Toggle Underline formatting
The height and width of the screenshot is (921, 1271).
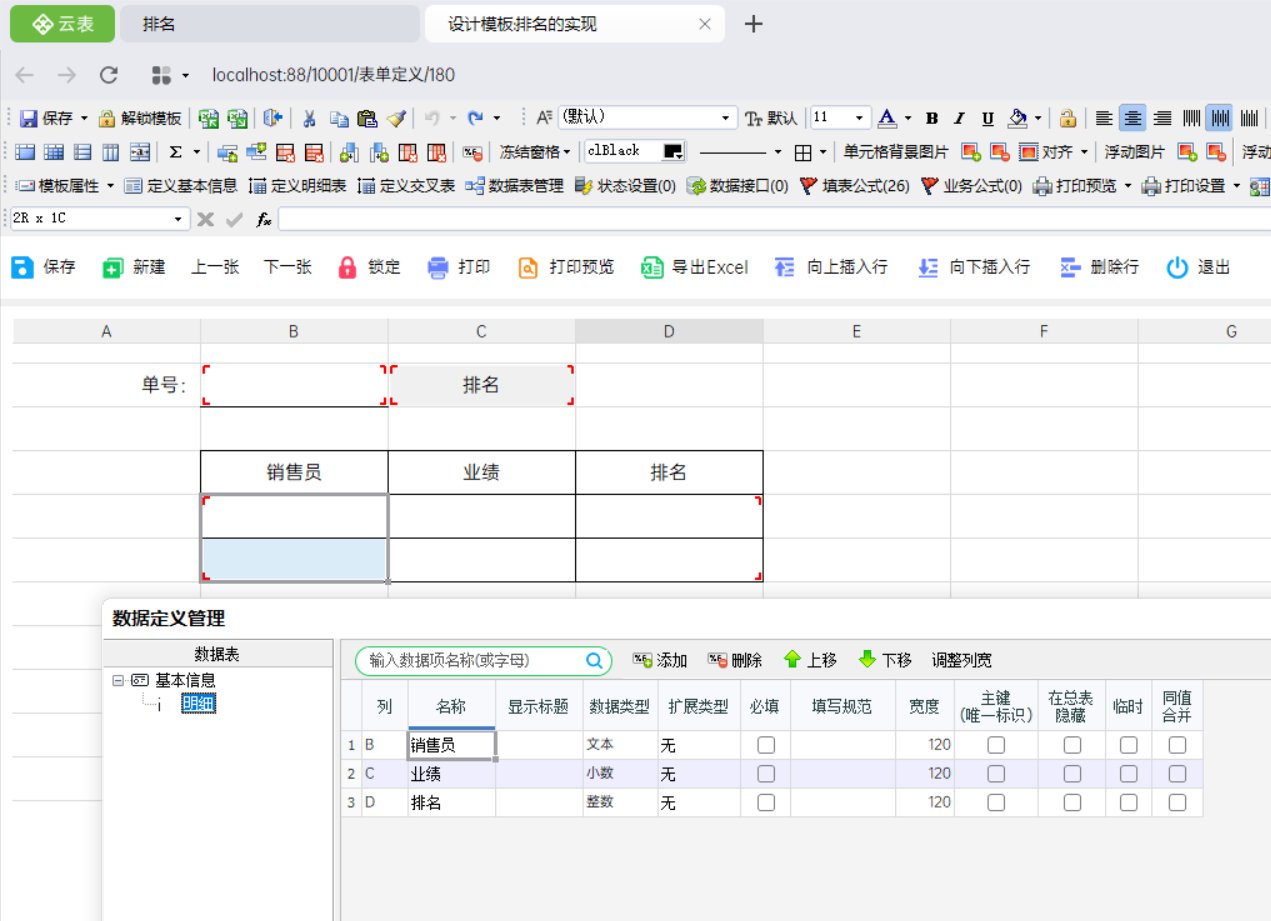988,118
